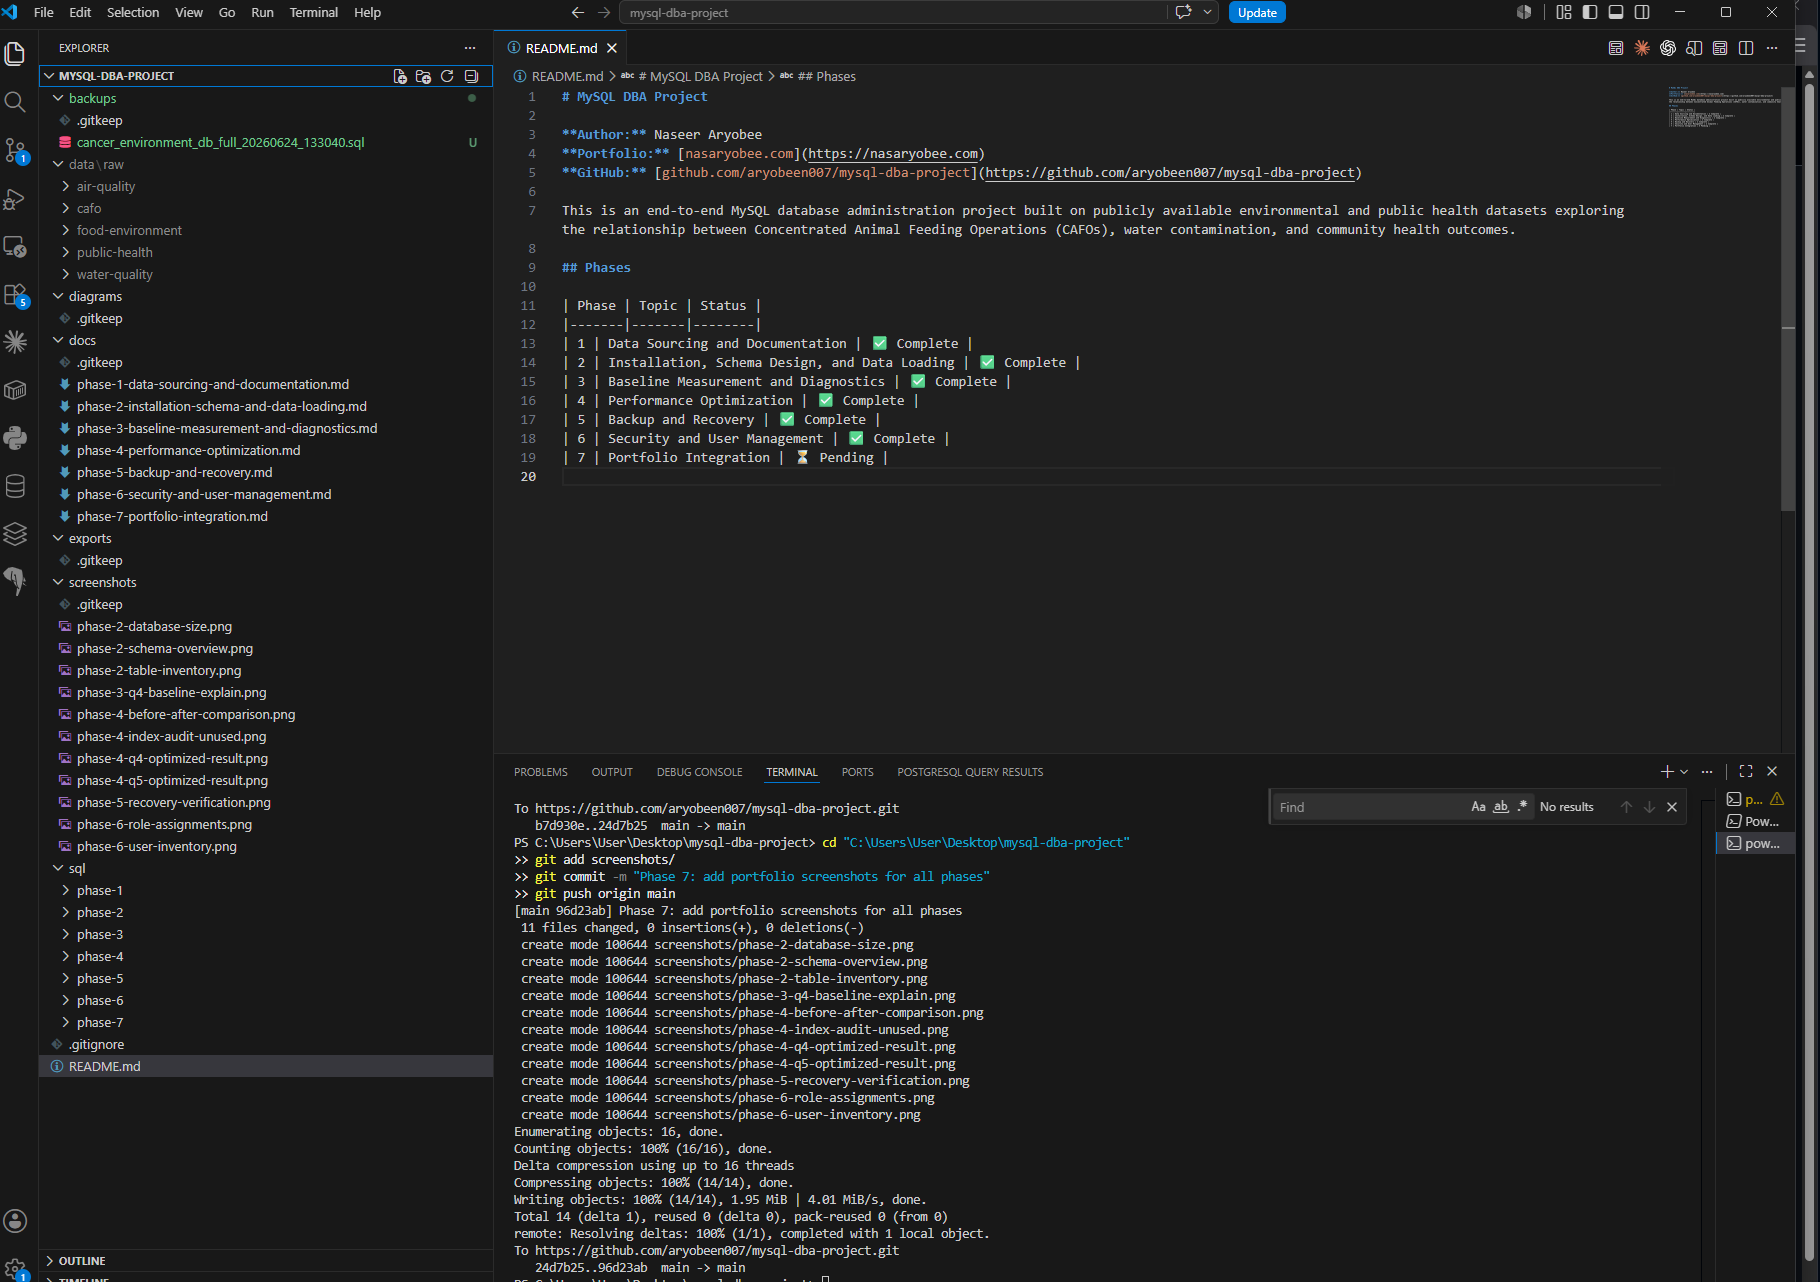Toggle primary side bar visibility
Screen dimensions: 1820x1282
(x=1590, y=12)
